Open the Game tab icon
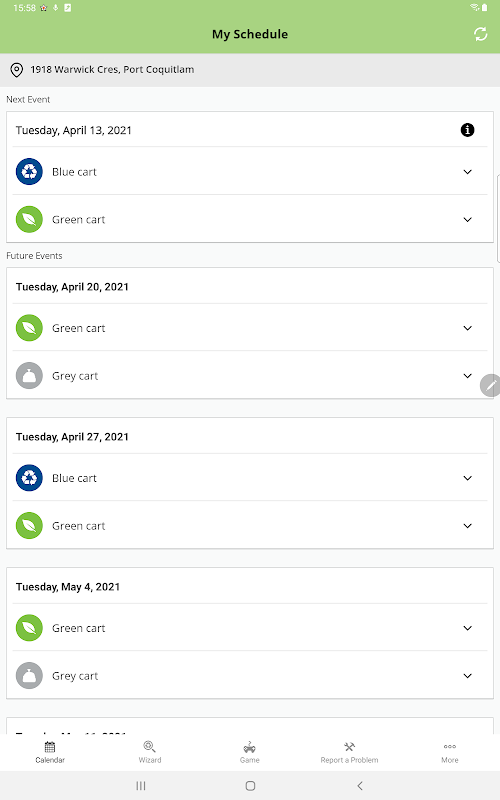Viewport: 500px width, 800px height. click(249, 747)
